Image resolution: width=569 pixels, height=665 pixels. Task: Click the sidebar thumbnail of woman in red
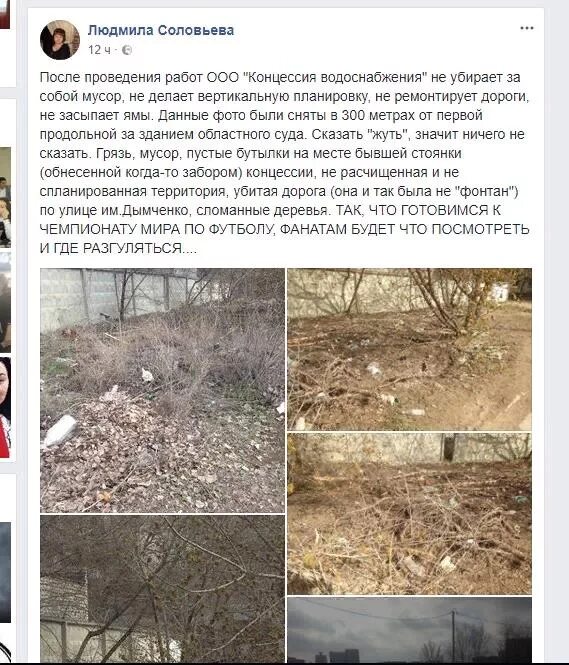(x=5, y=407)
